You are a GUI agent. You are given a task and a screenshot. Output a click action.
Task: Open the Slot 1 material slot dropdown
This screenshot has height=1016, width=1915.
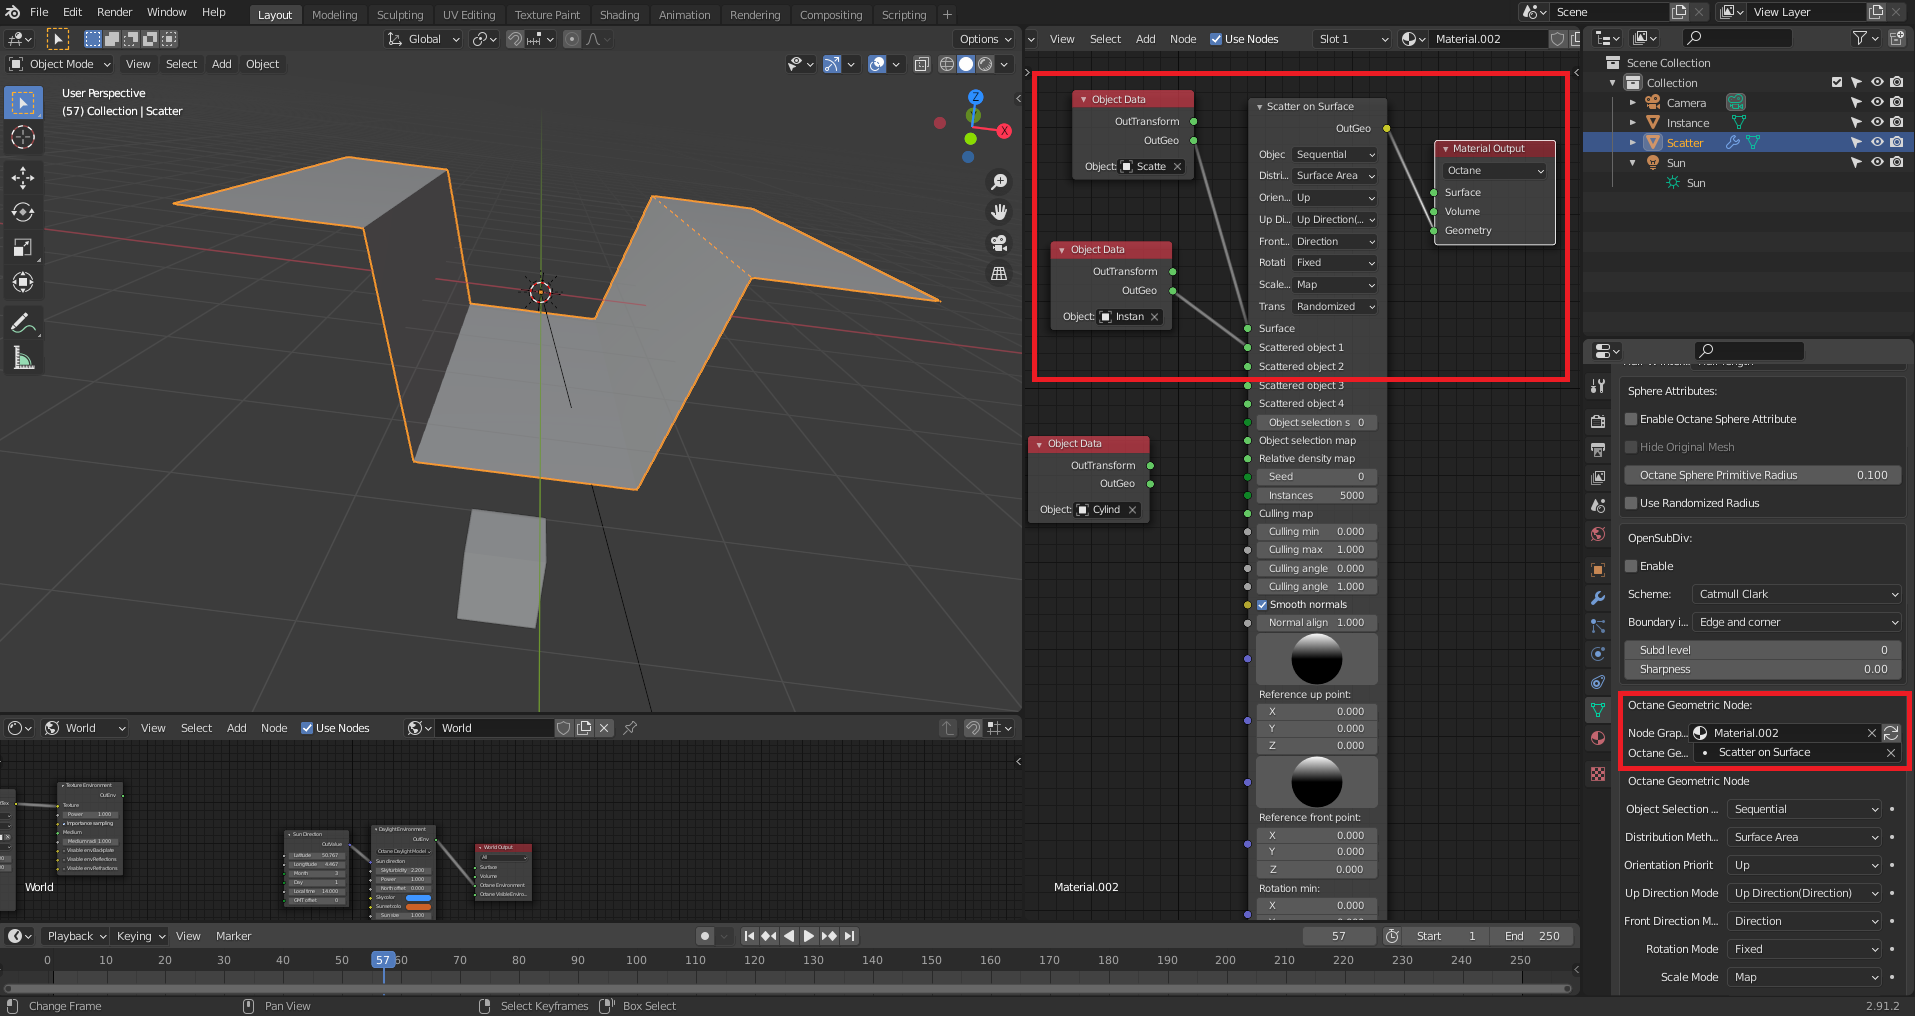pyautogui.click(x=1353, y=39)
